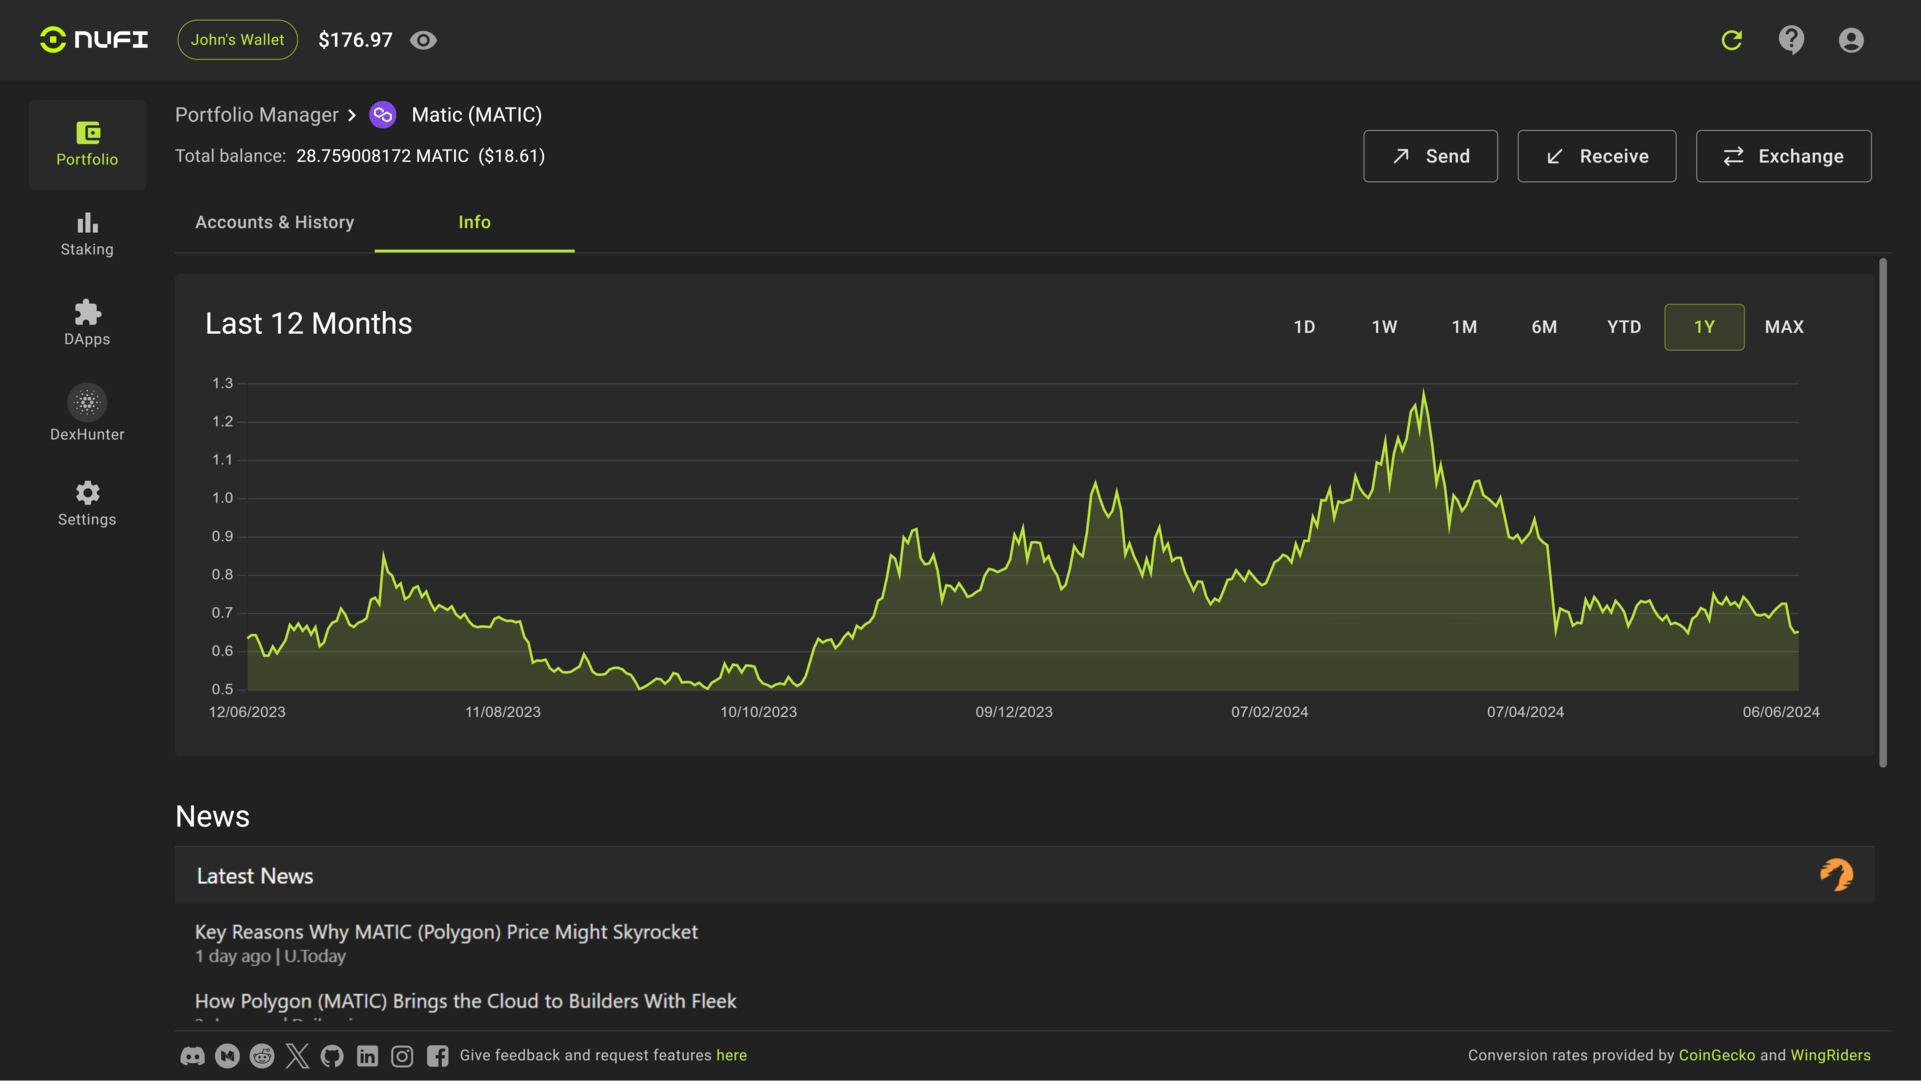Open the WingRiders link

1830,1056
